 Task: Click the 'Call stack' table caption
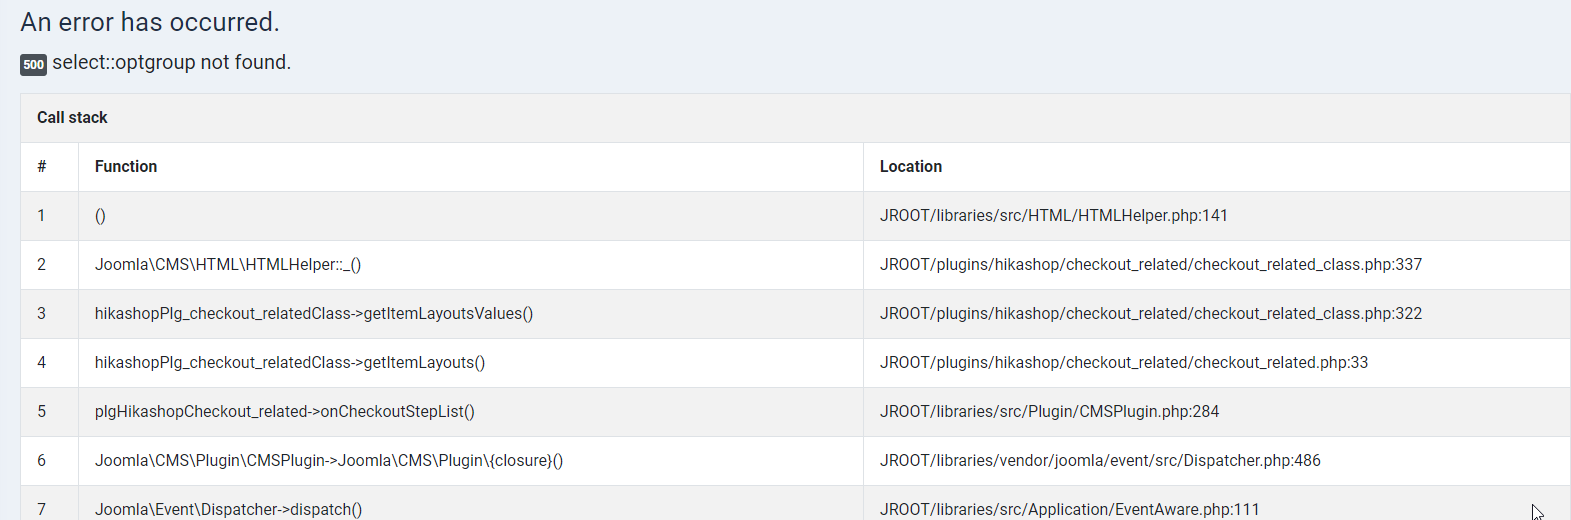pos(72,118)
